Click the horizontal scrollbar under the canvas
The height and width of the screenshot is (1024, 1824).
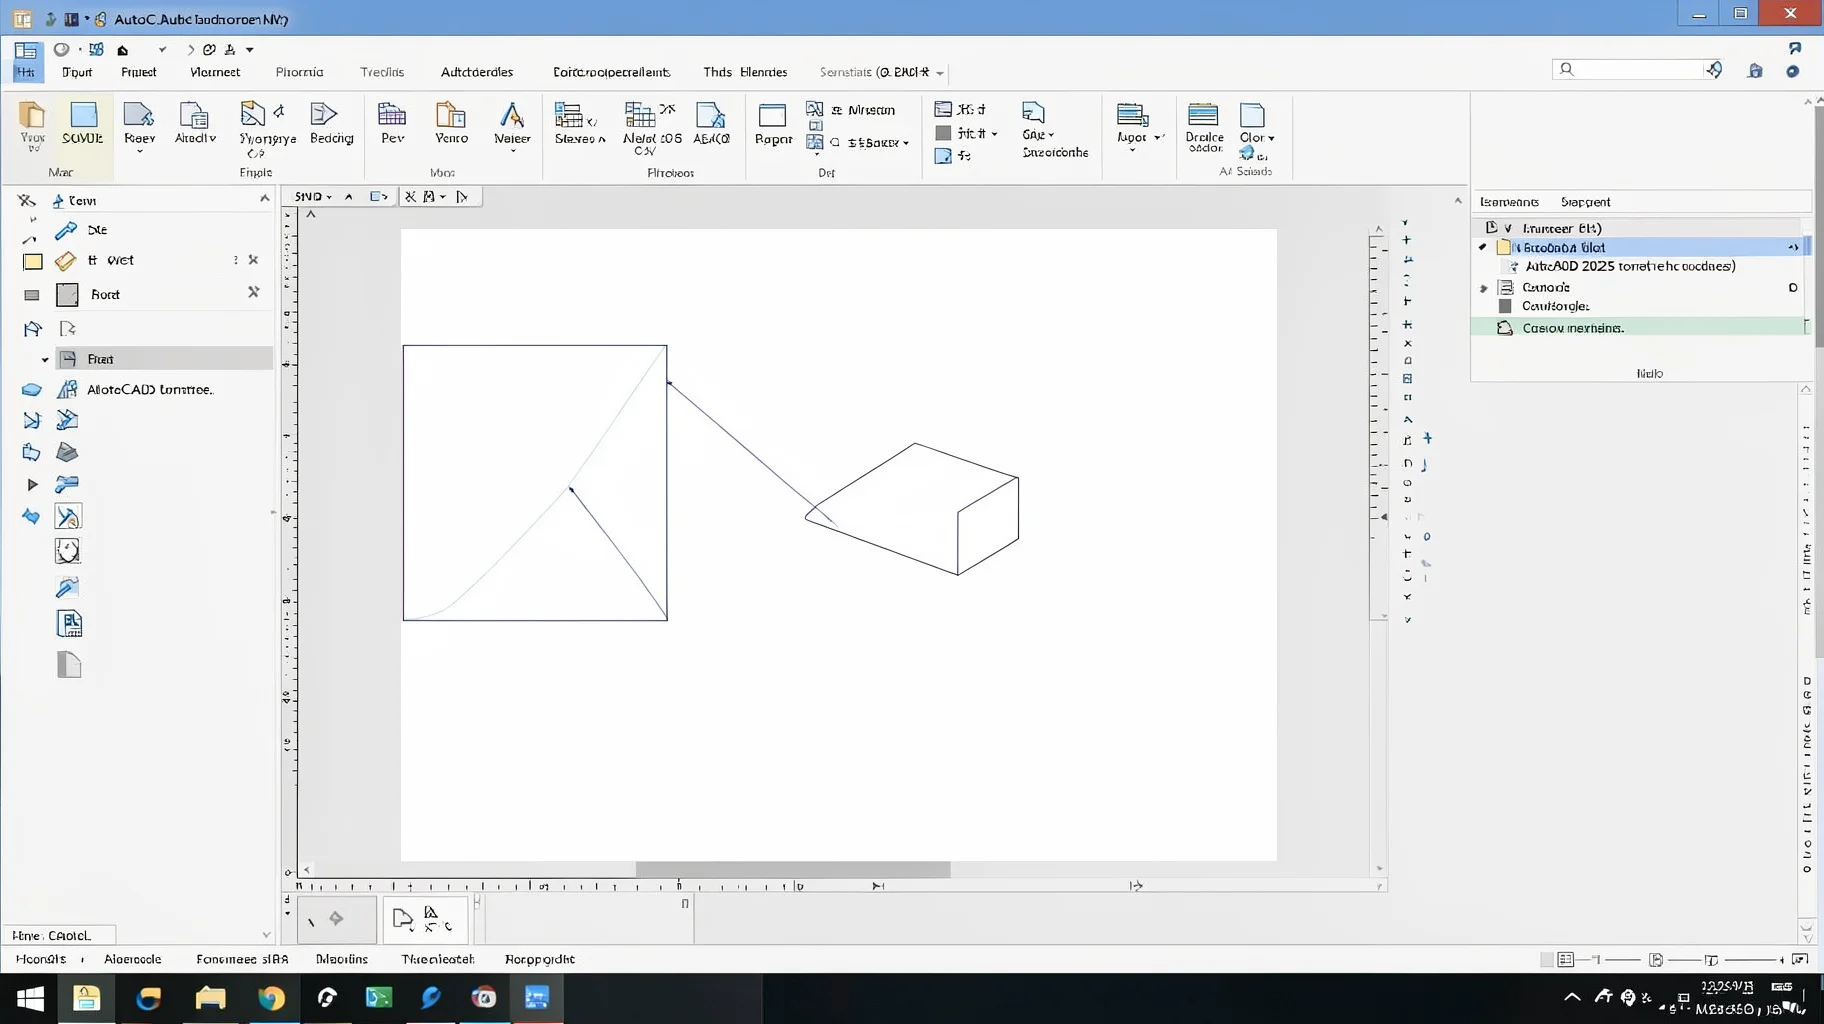(792, 870)
